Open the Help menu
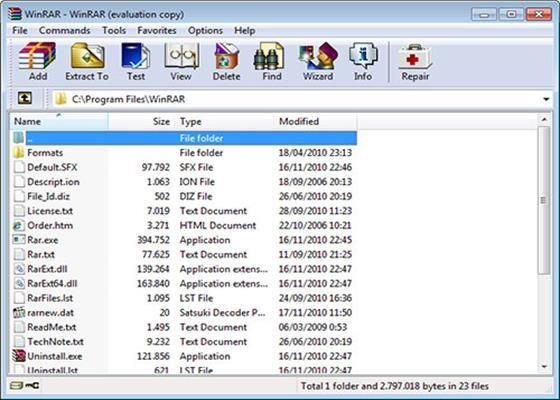This screenshot has height=400, width=560. (245, 30)
